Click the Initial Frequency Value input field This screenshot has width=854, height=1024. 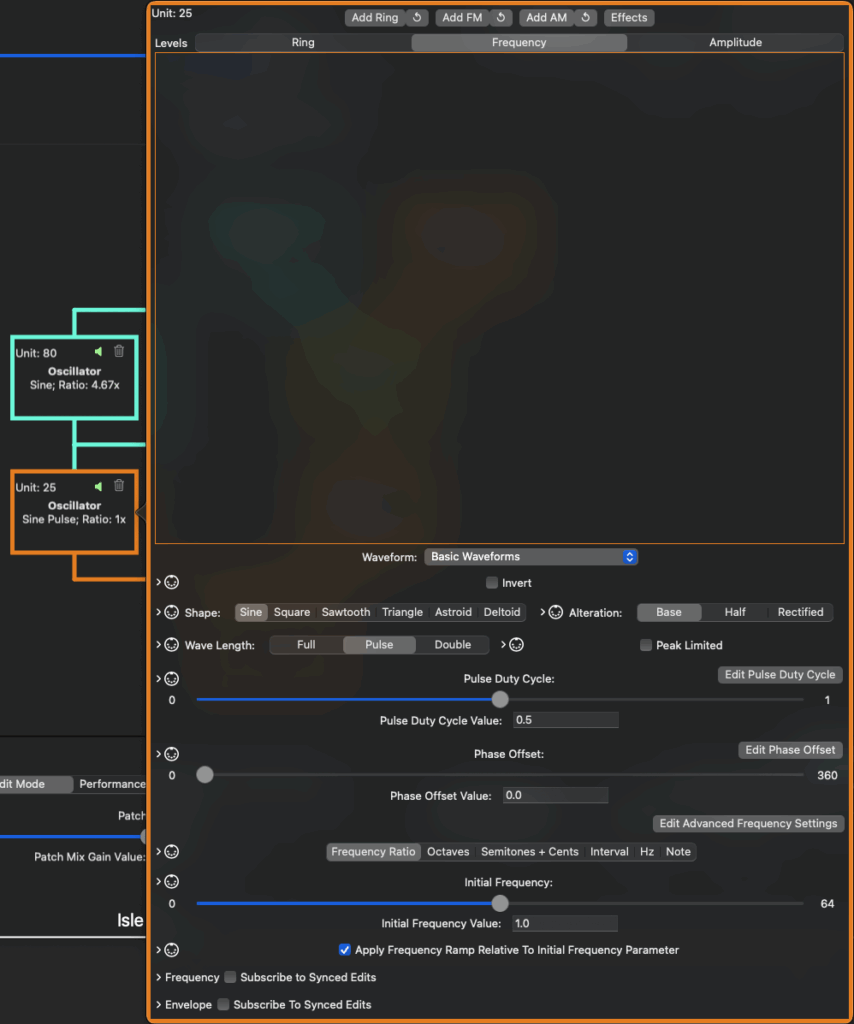564,924
